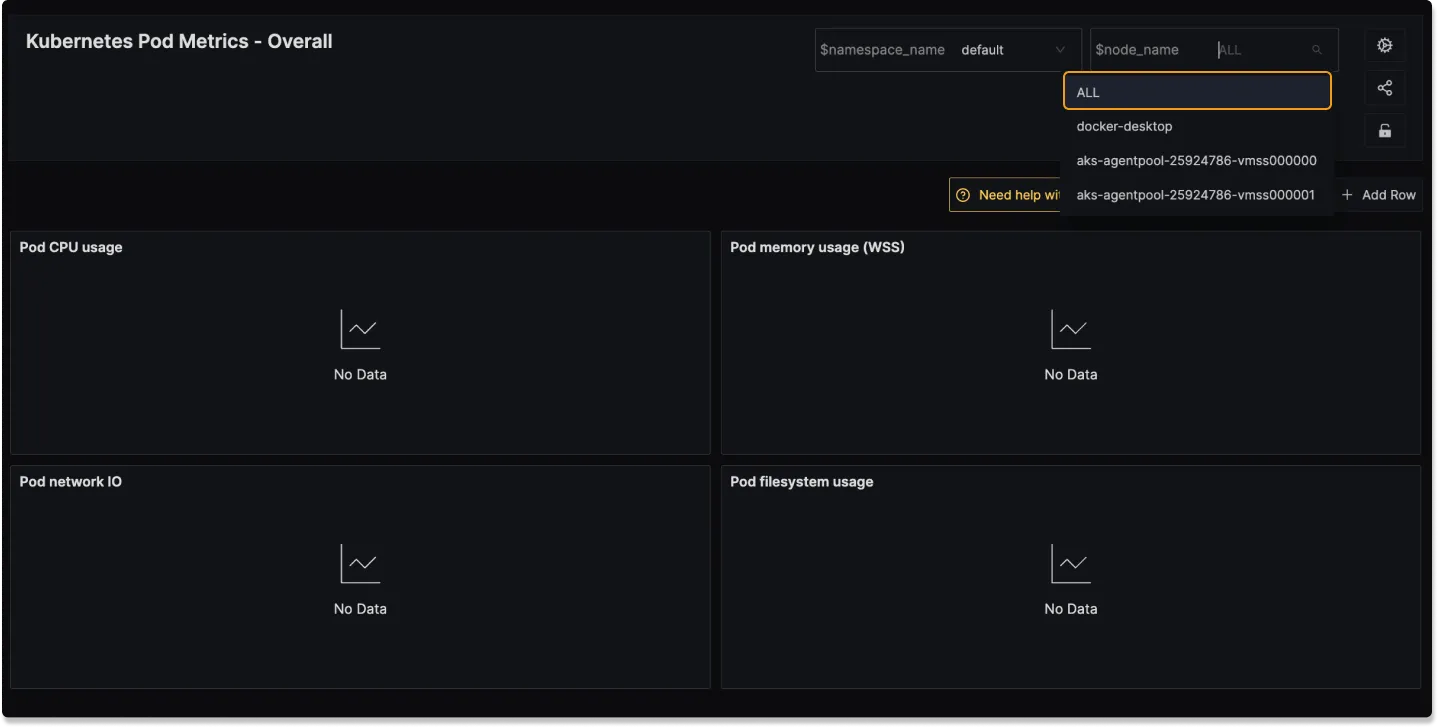This screenshot has width=1438, height=728.
Task: Click Pod memory usage (WSS) title
Action: [x=817, y=247]
